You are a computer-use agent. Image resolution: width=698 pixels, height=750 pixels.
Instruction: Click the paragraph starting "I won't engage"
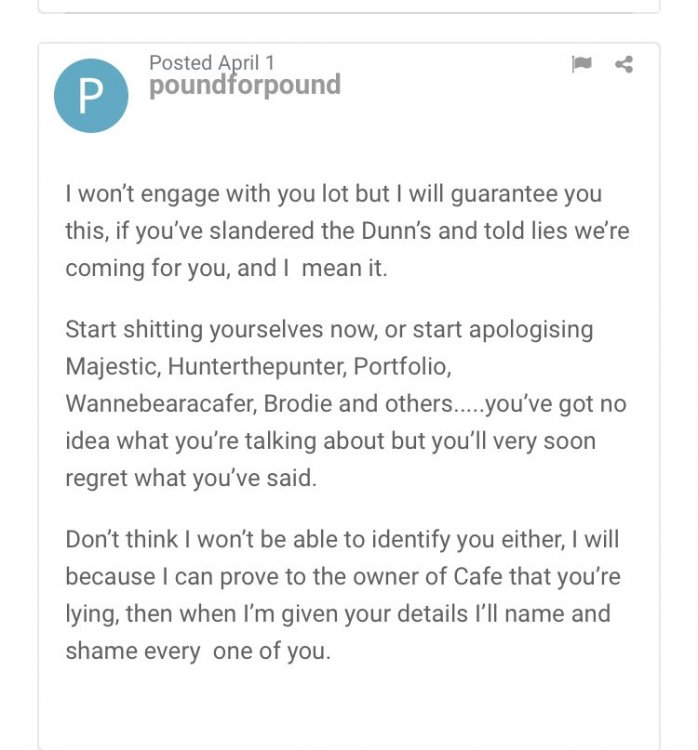(x=348, y=231)
